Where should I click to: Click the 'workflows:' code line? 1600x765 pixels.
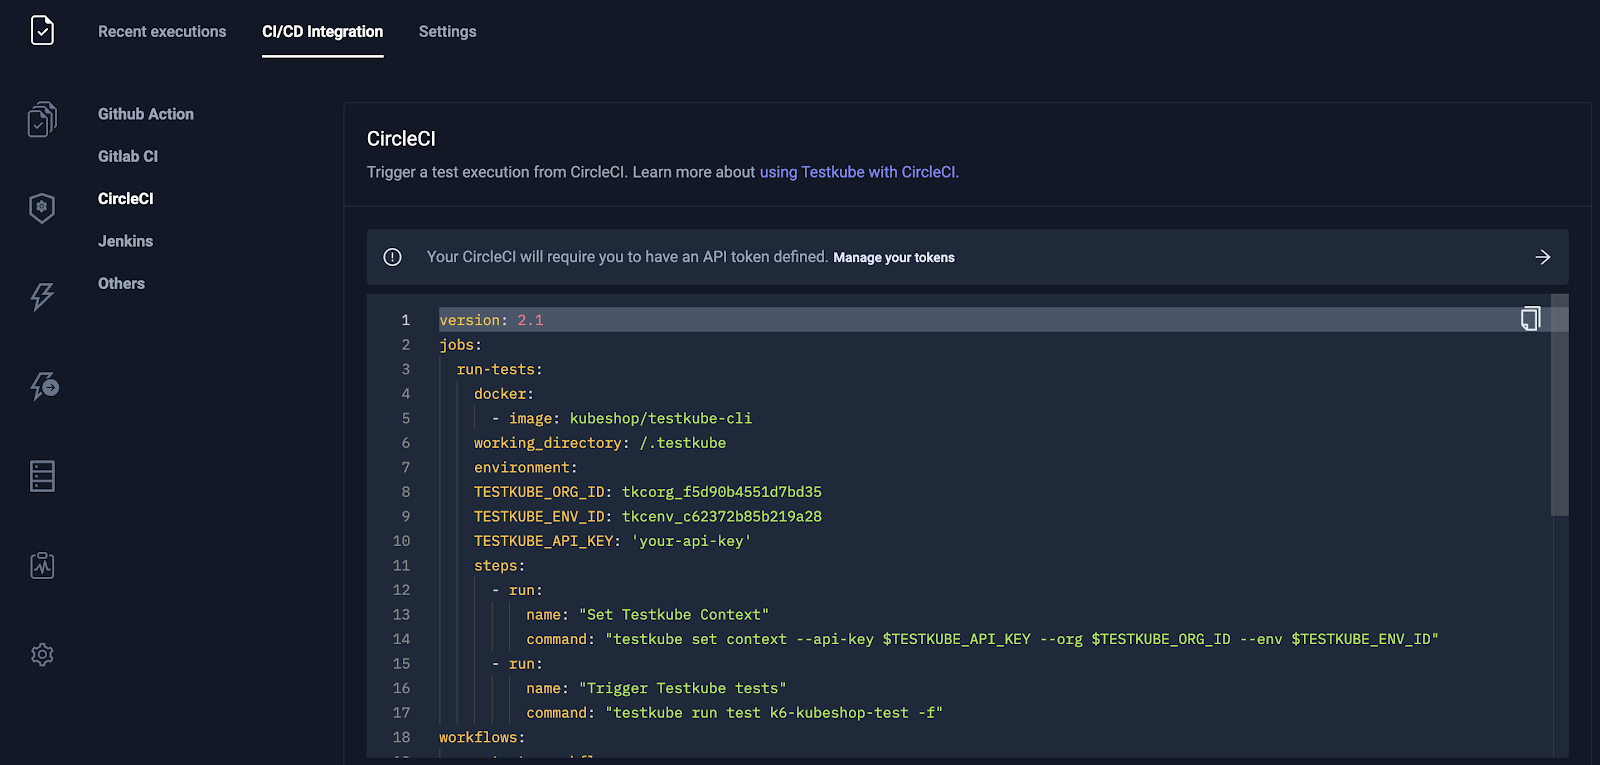[482, 737]
